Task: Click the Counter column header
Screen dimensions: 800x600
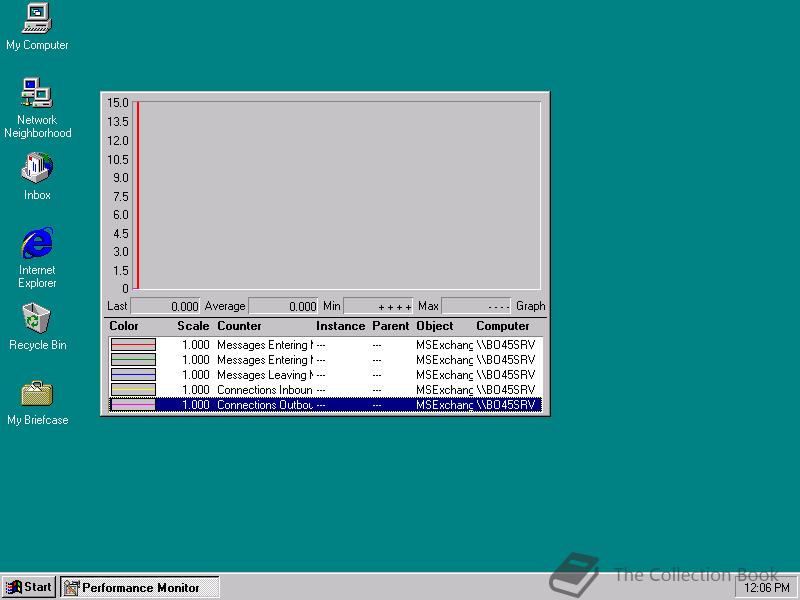Action: coord(239,326)
